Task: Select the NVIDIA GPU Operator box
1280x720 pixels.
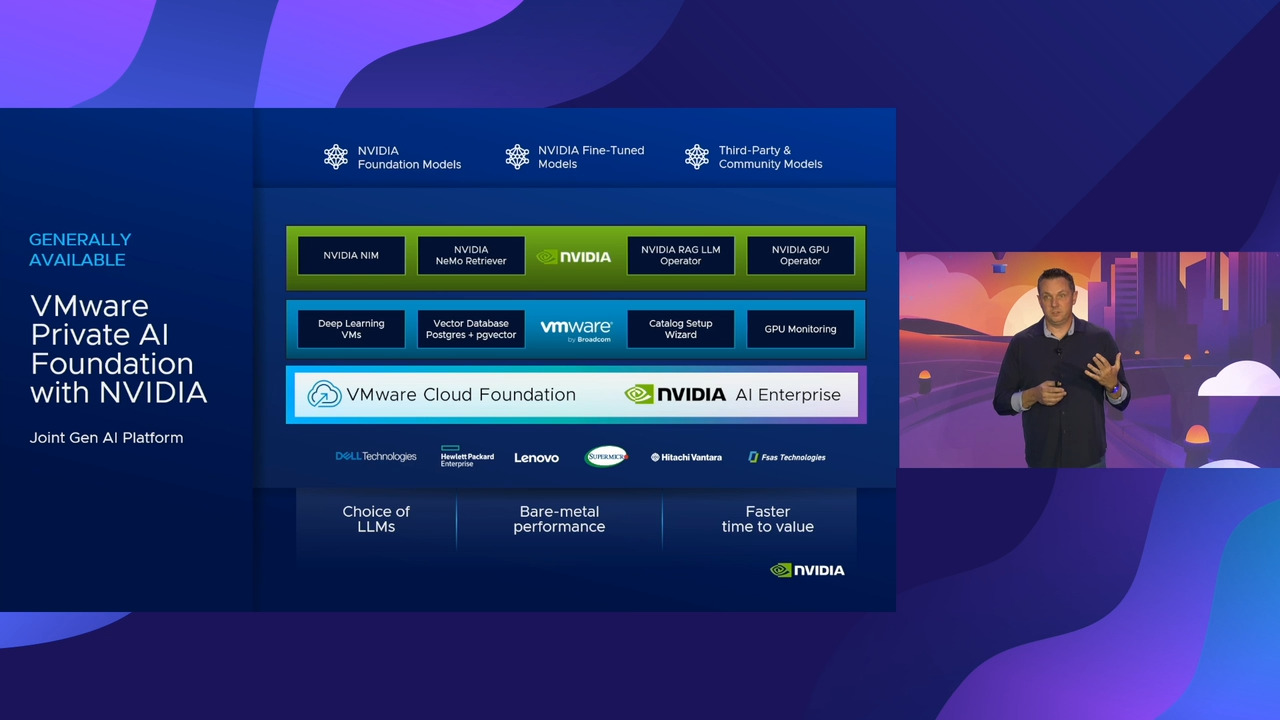Action: pyautogui.click(x=801, y=256)
